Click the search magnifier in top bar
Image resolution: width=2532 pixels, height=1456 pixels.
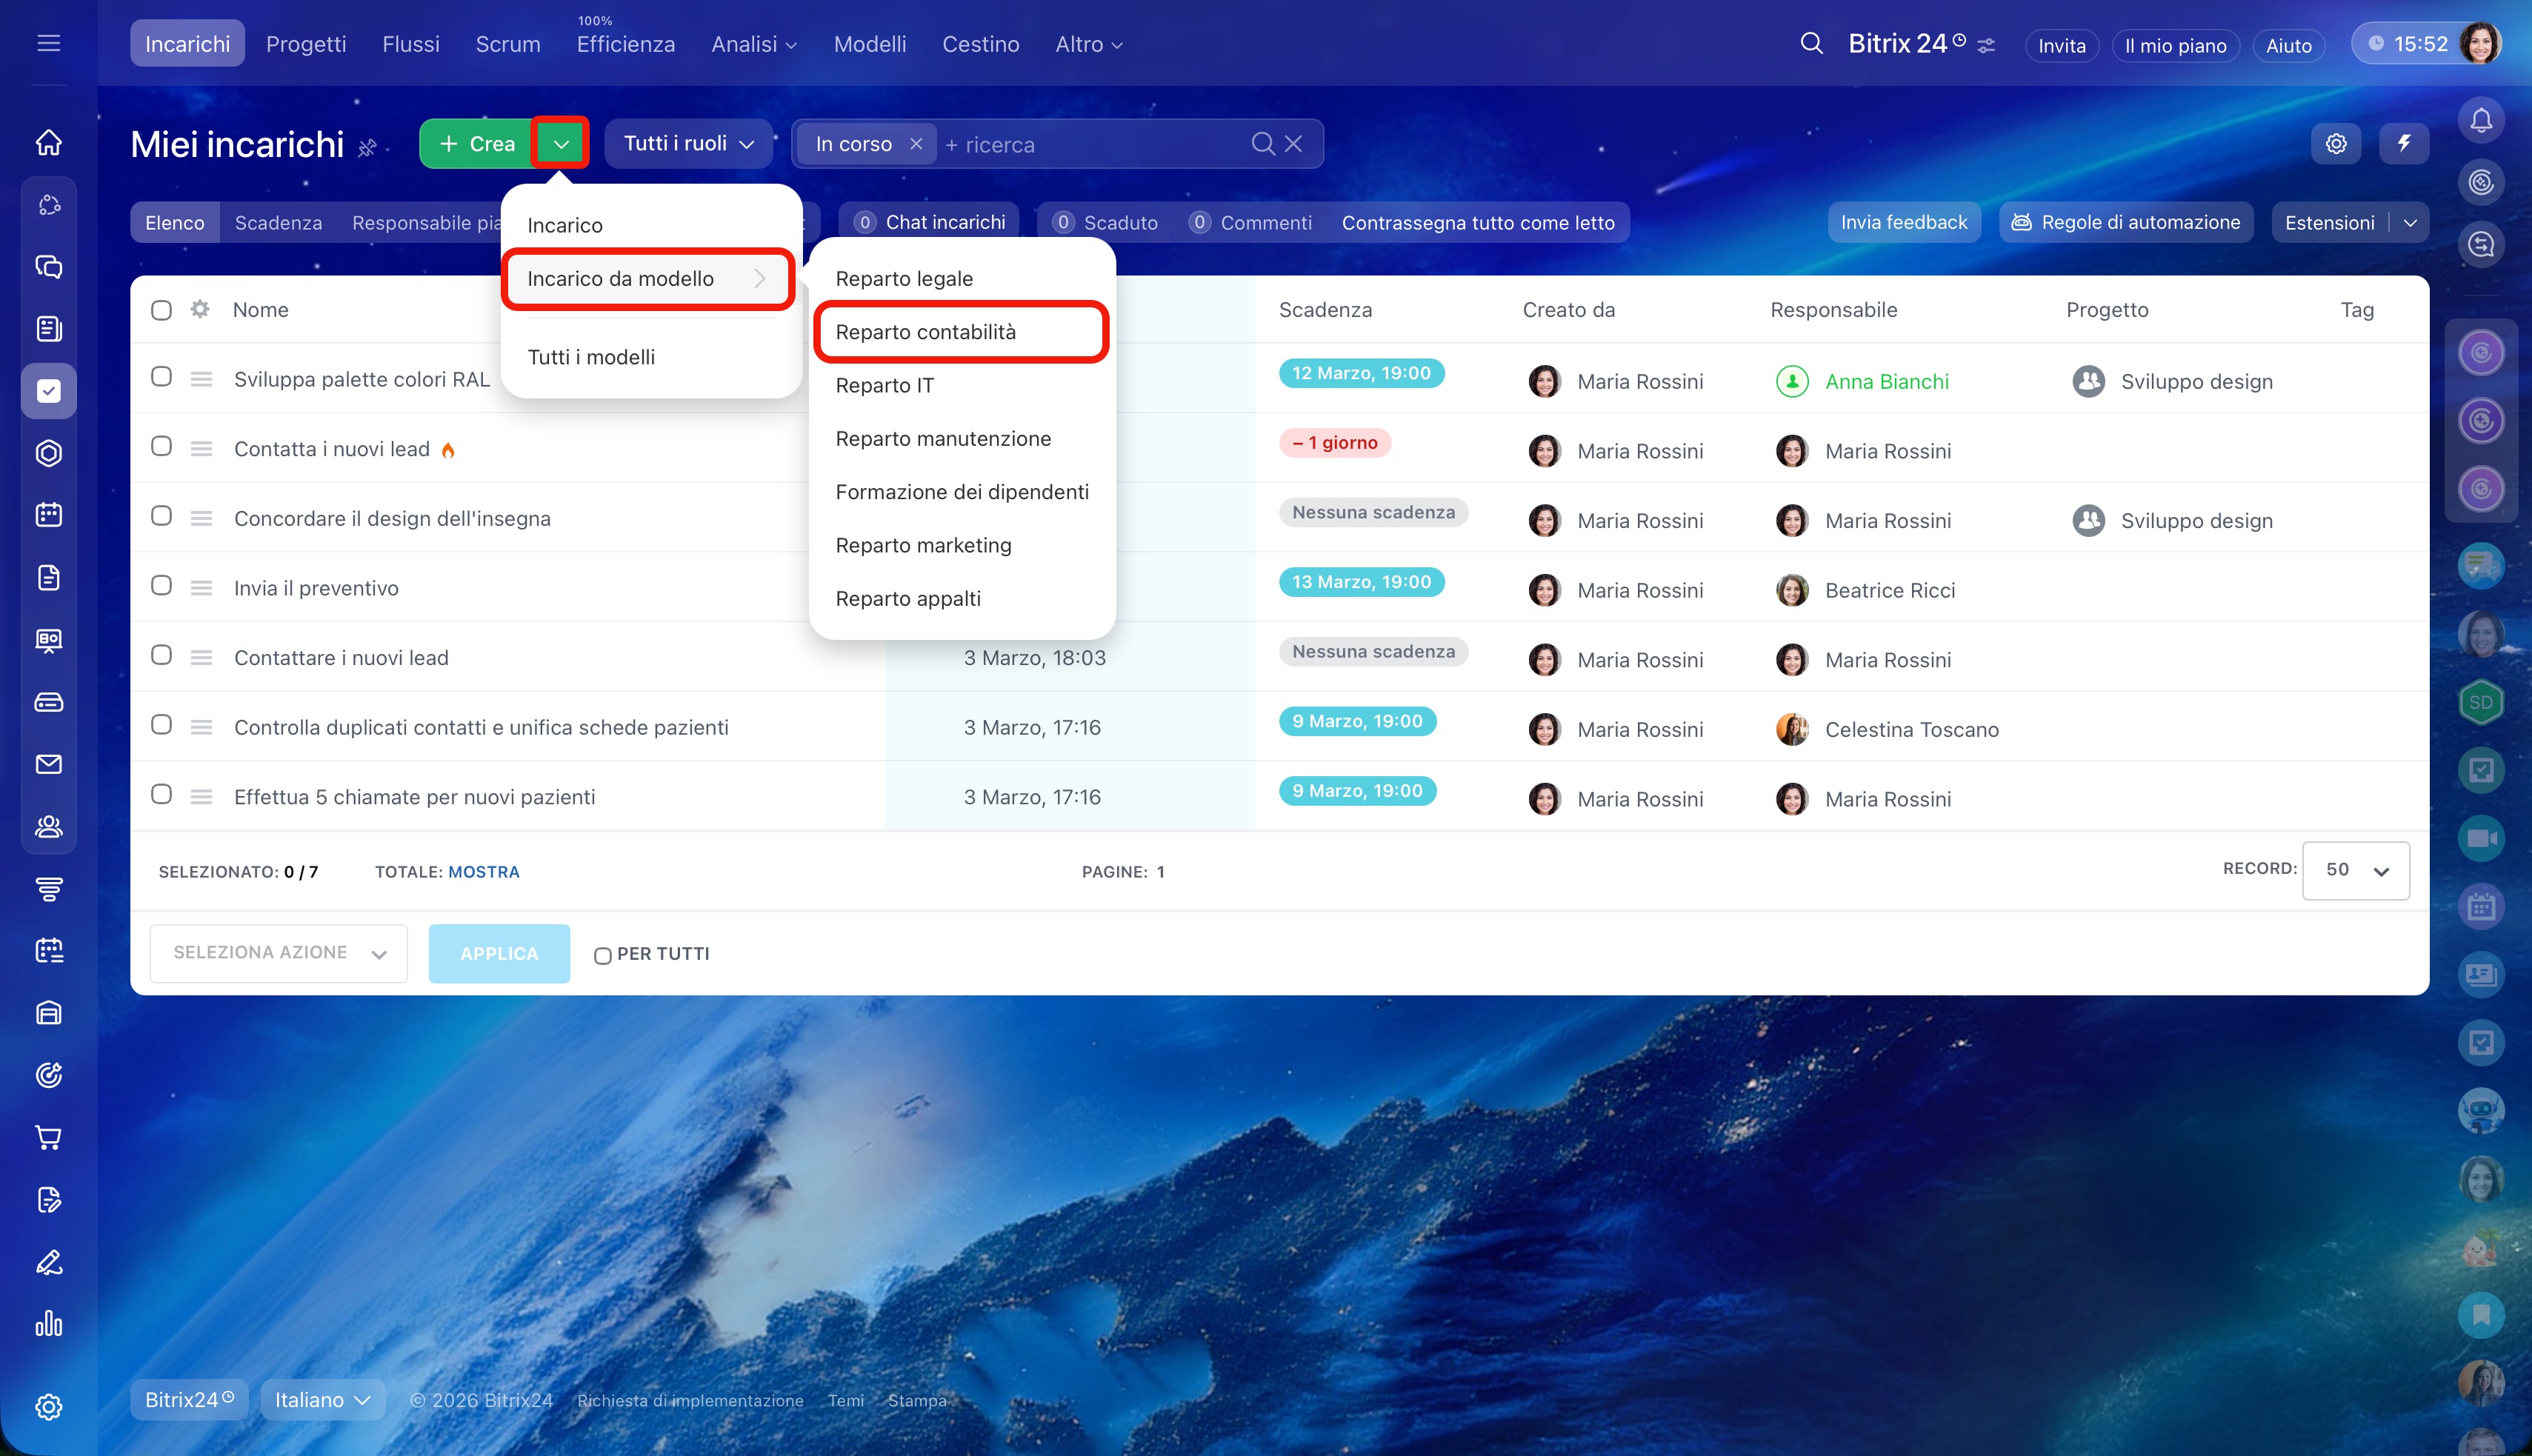coord(1811,44)
